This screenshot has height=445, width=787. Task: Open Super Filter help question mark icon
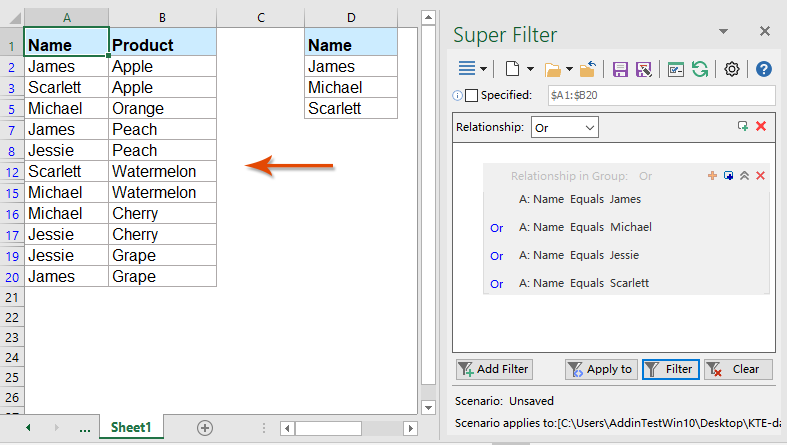tap(764, 69)
